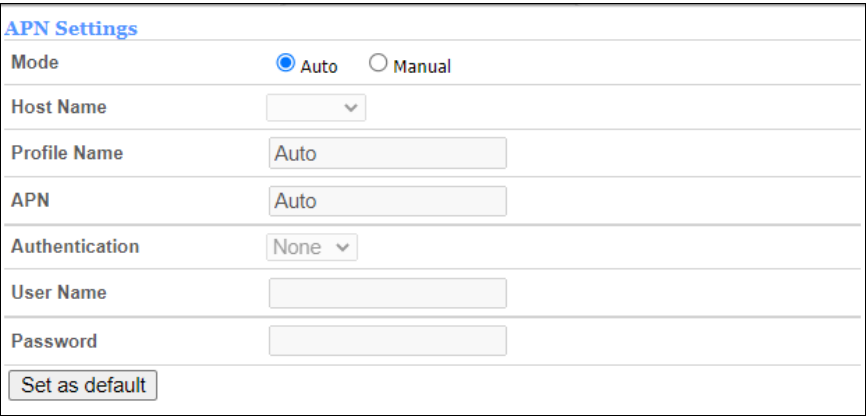Click the Password input field

click(388, 341)
